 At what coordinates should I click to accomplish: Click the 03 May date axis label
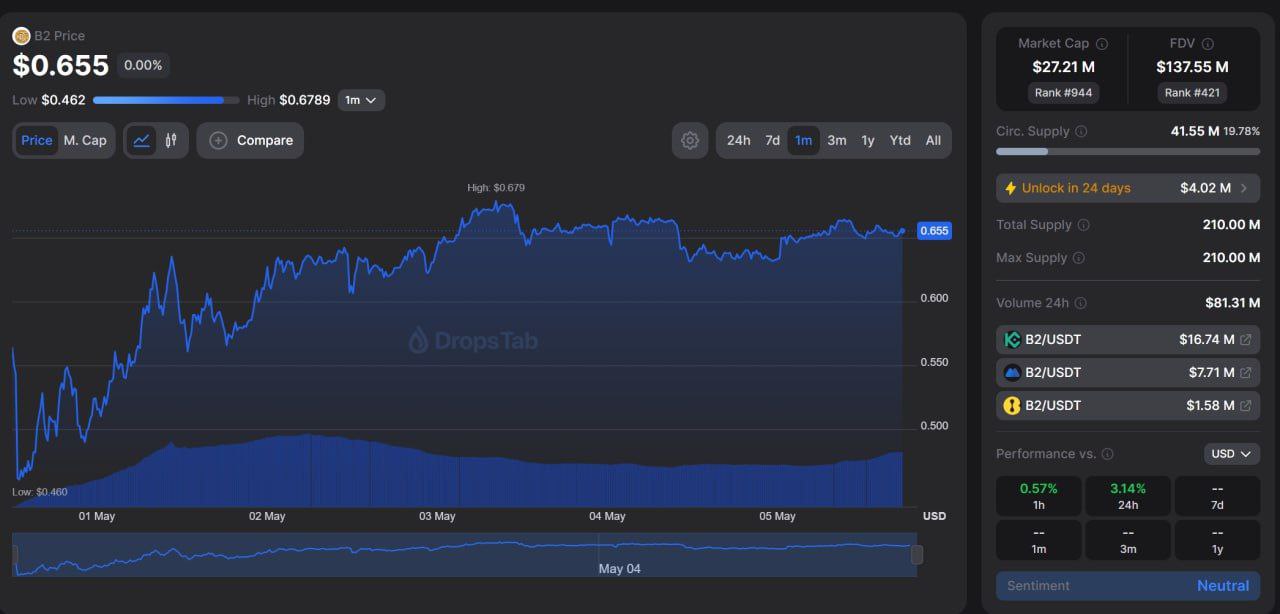[437, 517]
